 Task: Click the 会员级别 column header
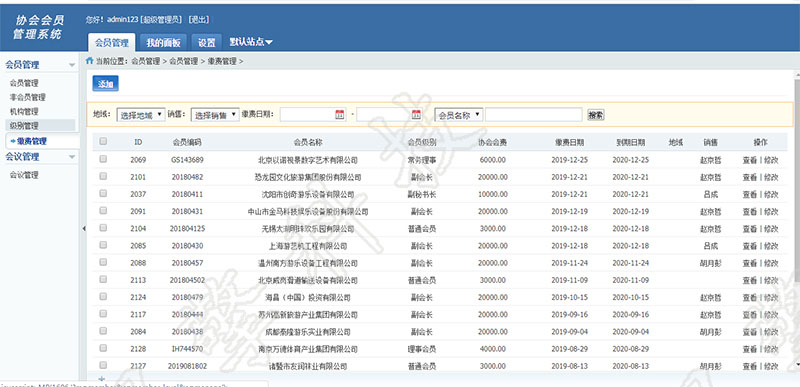pyautogui.click(x=422, y=142)
